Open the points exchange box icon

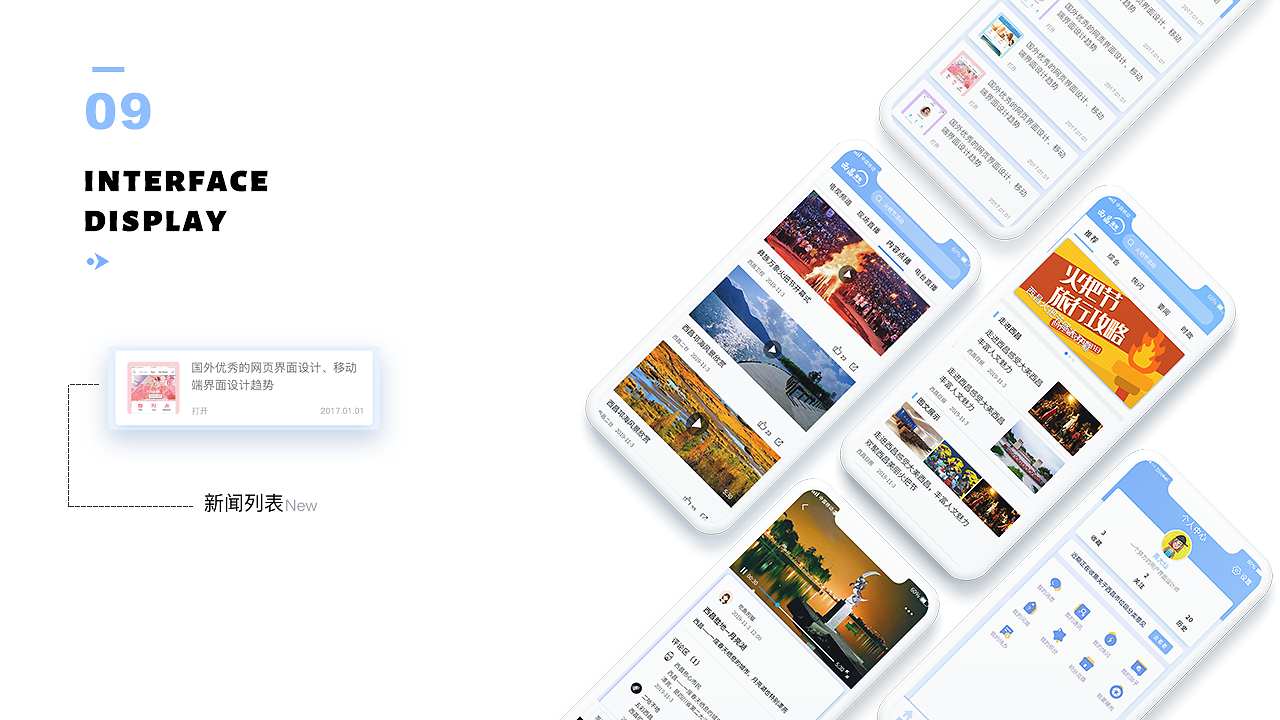(x=1088, y=663)
